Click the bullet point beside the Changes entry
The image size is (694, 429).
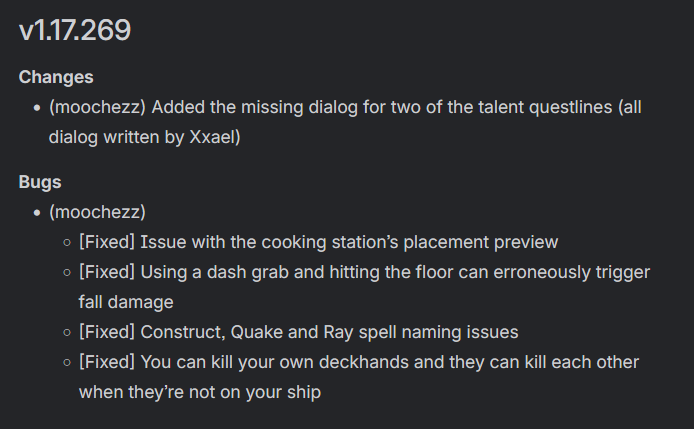(x=37, y=108)
